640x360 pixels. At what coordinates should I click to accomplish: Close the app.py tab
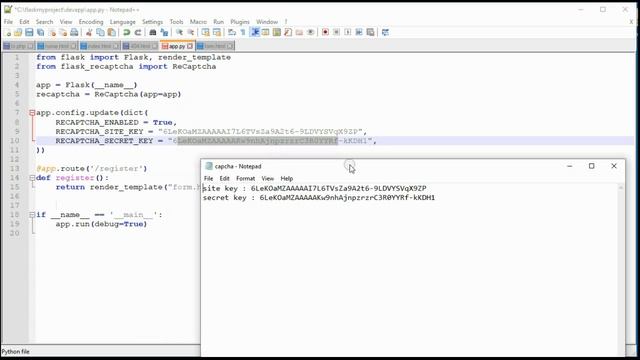click(190, 46)
